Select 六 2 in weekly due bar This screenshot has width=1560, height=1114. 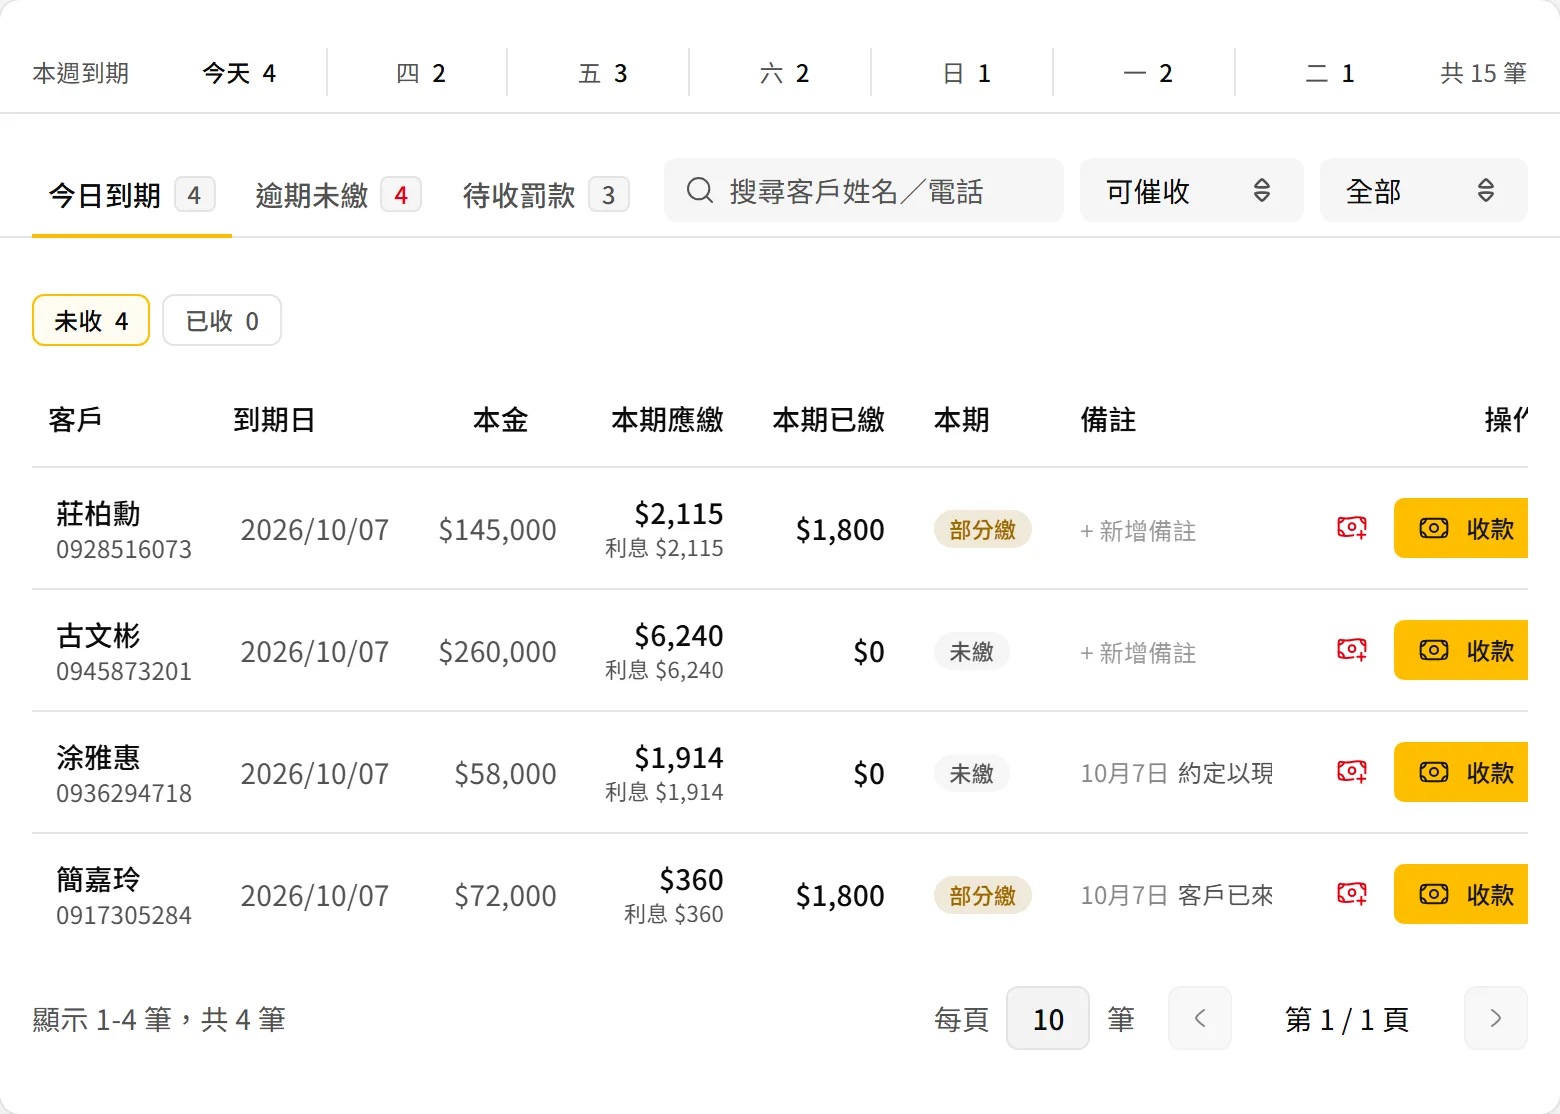(785, 73)
